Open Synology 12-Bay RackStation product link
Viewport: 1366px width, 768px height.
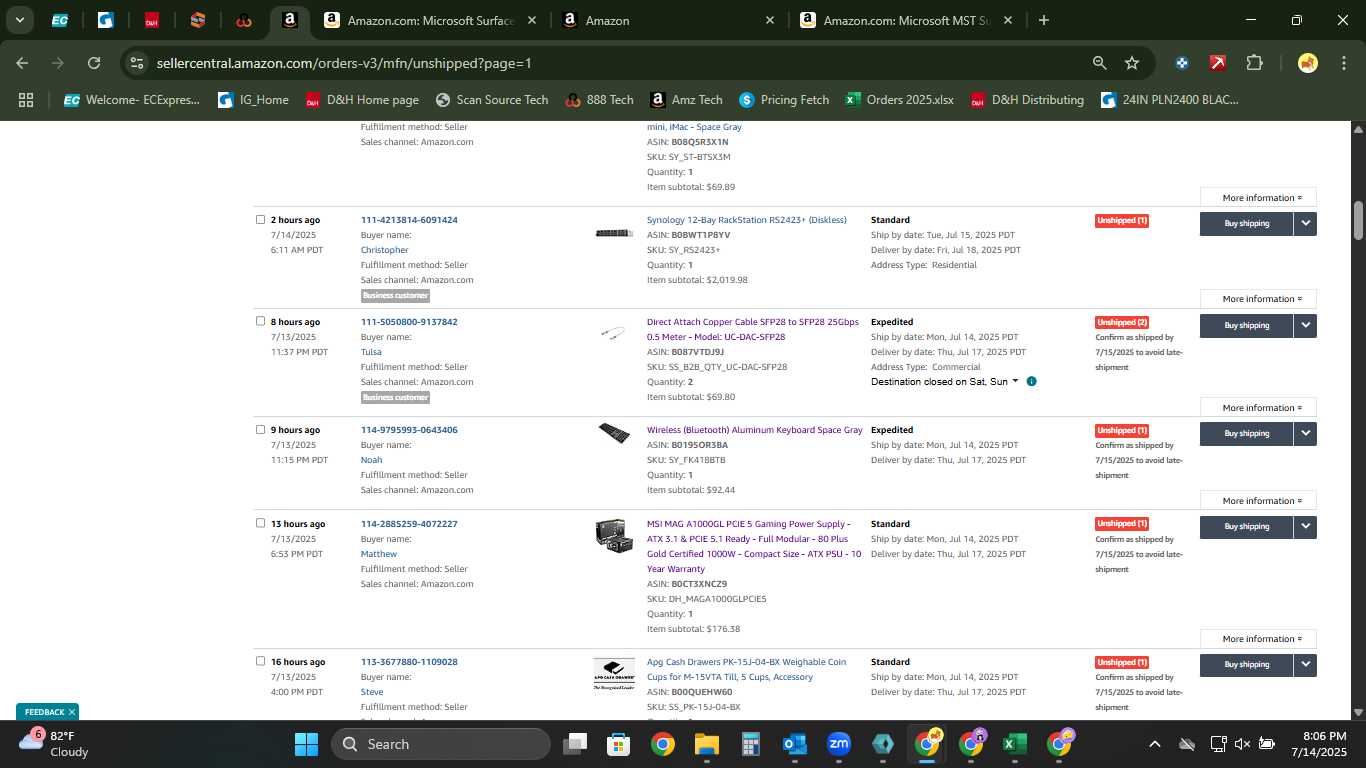(746, 220)
